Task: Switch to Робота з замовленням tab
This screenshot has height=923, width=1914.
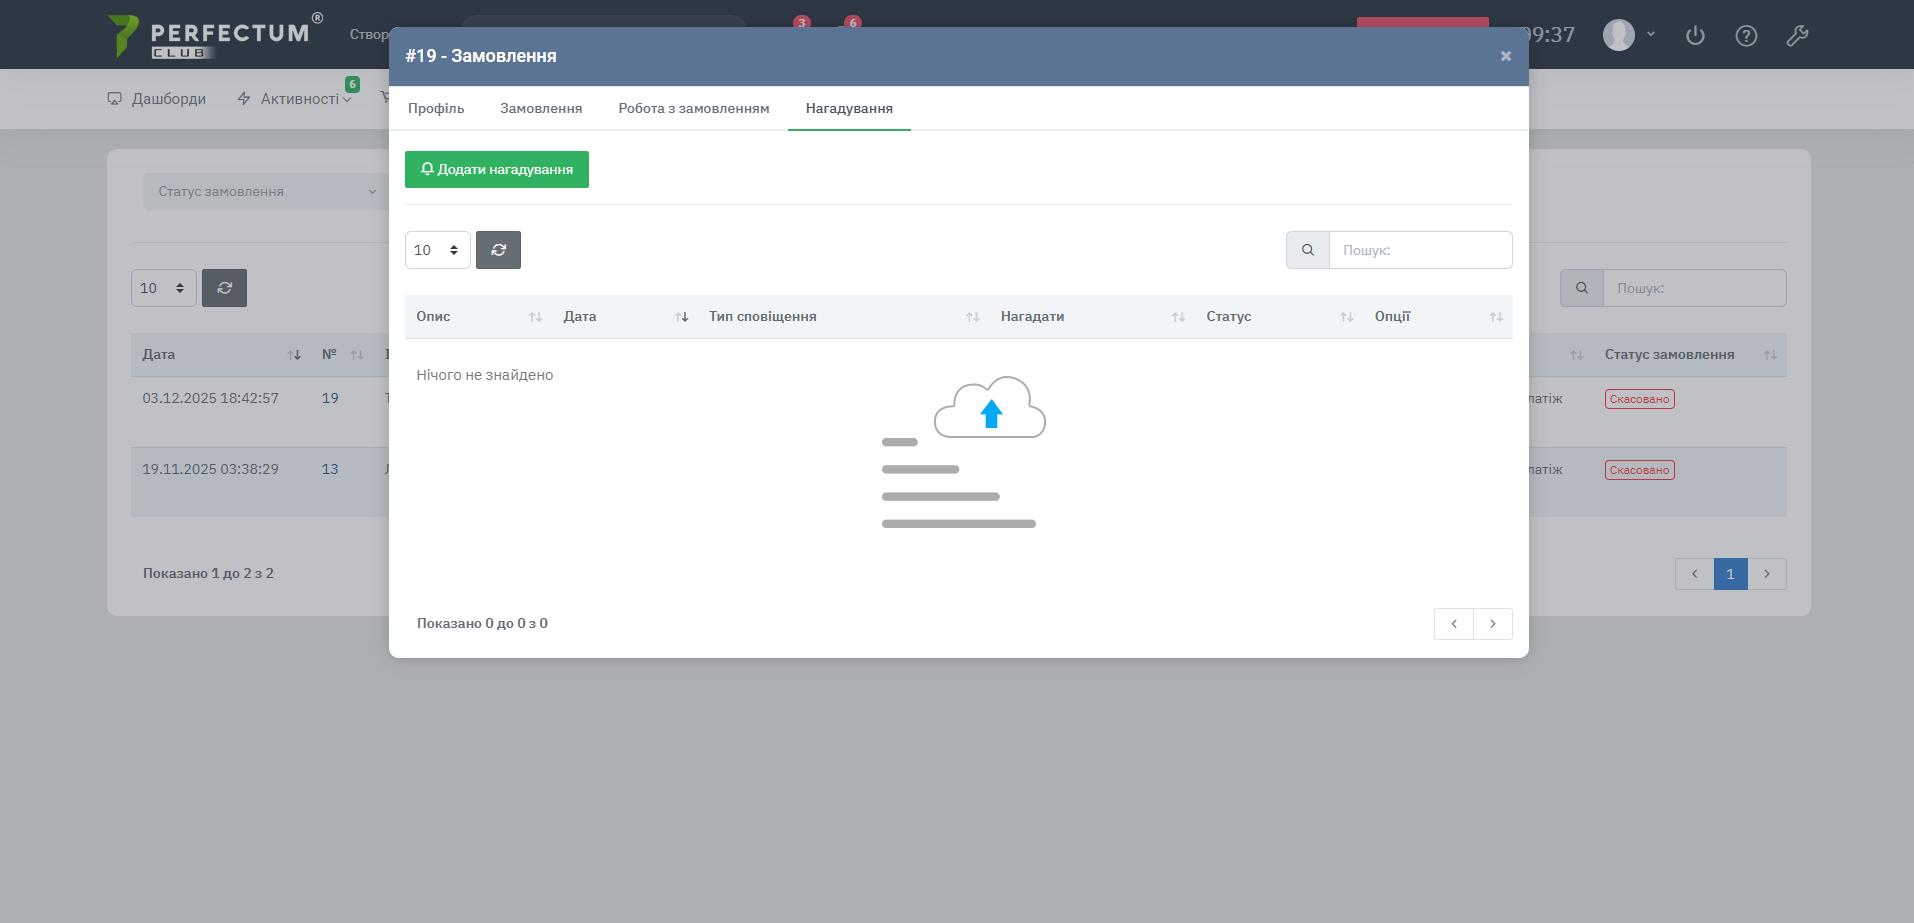Action: click(693, 108)
